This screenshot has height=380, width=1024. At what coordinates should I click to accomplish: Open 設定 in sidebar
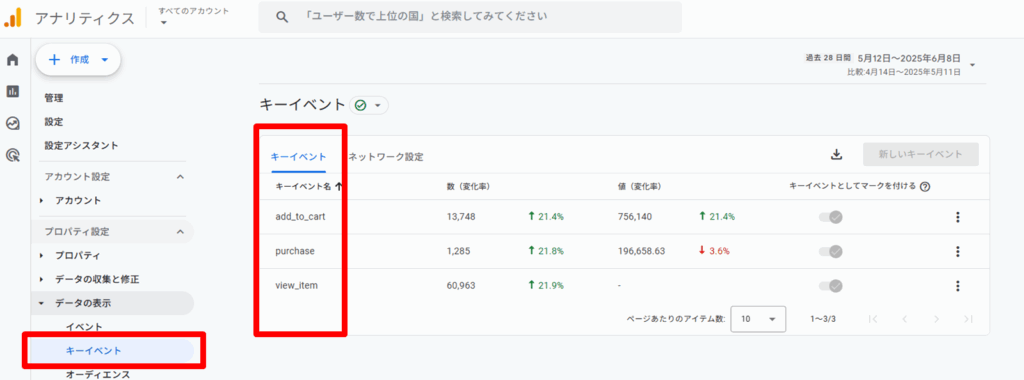[54, 121]
